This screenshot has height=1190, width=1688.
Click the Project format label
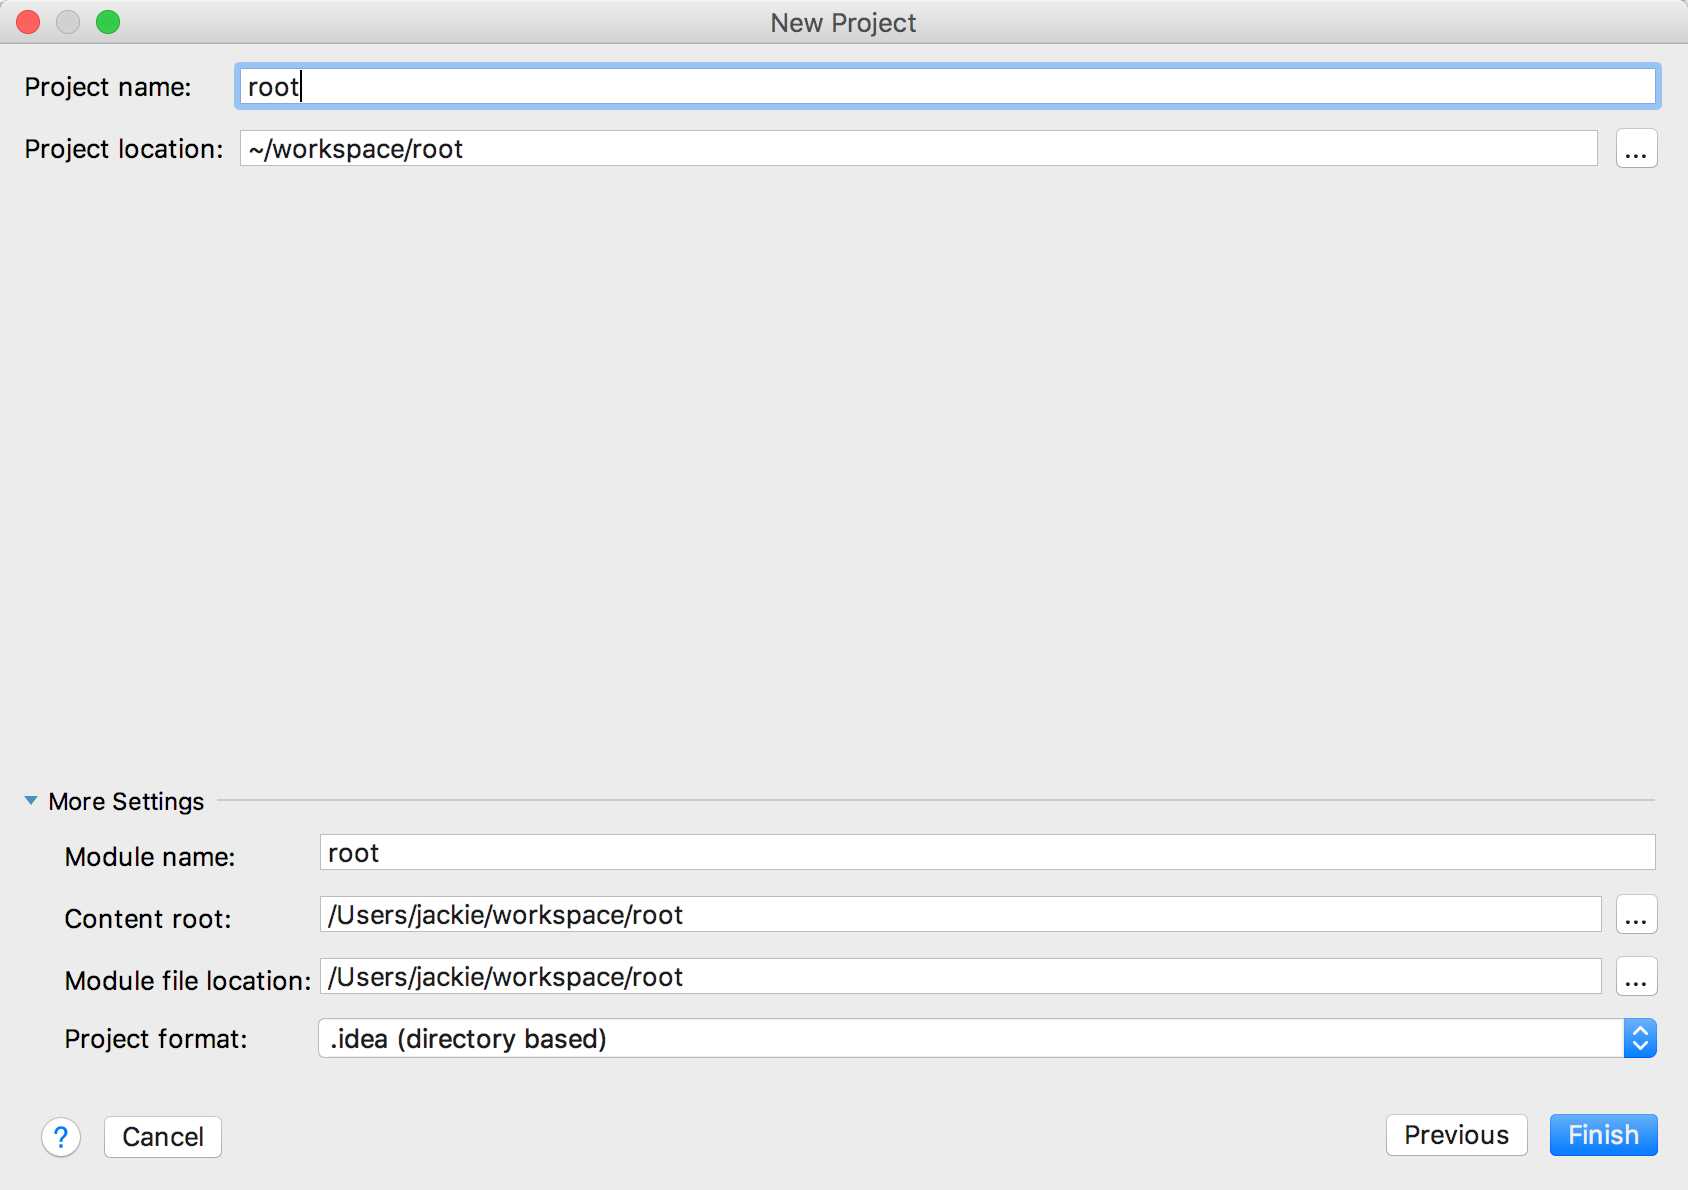[156, 1039]
